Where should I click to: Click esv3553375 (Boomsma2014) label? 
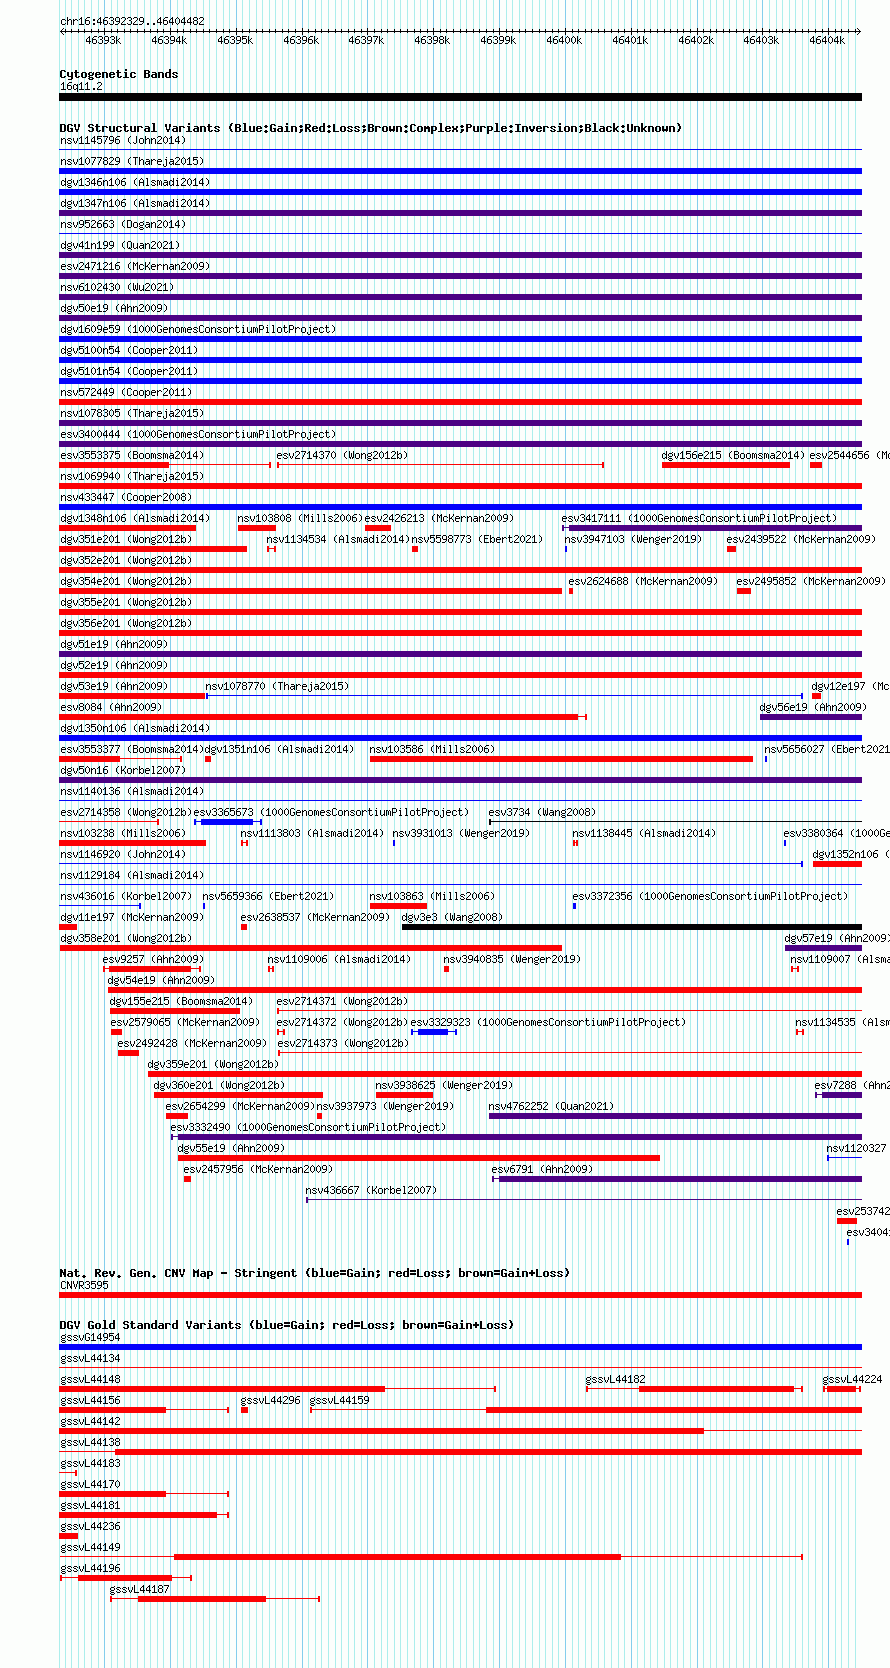point(131,455)
